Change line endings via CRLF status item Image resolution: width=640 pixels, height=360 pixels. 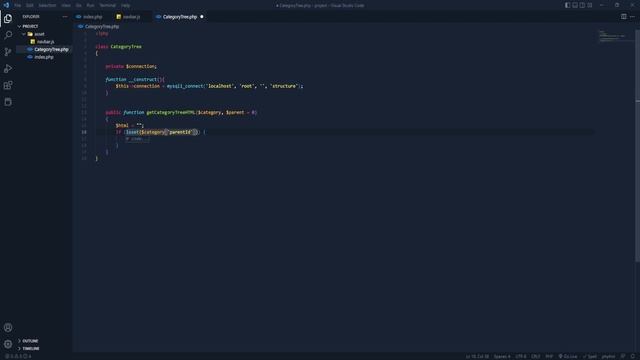[536, 356]
